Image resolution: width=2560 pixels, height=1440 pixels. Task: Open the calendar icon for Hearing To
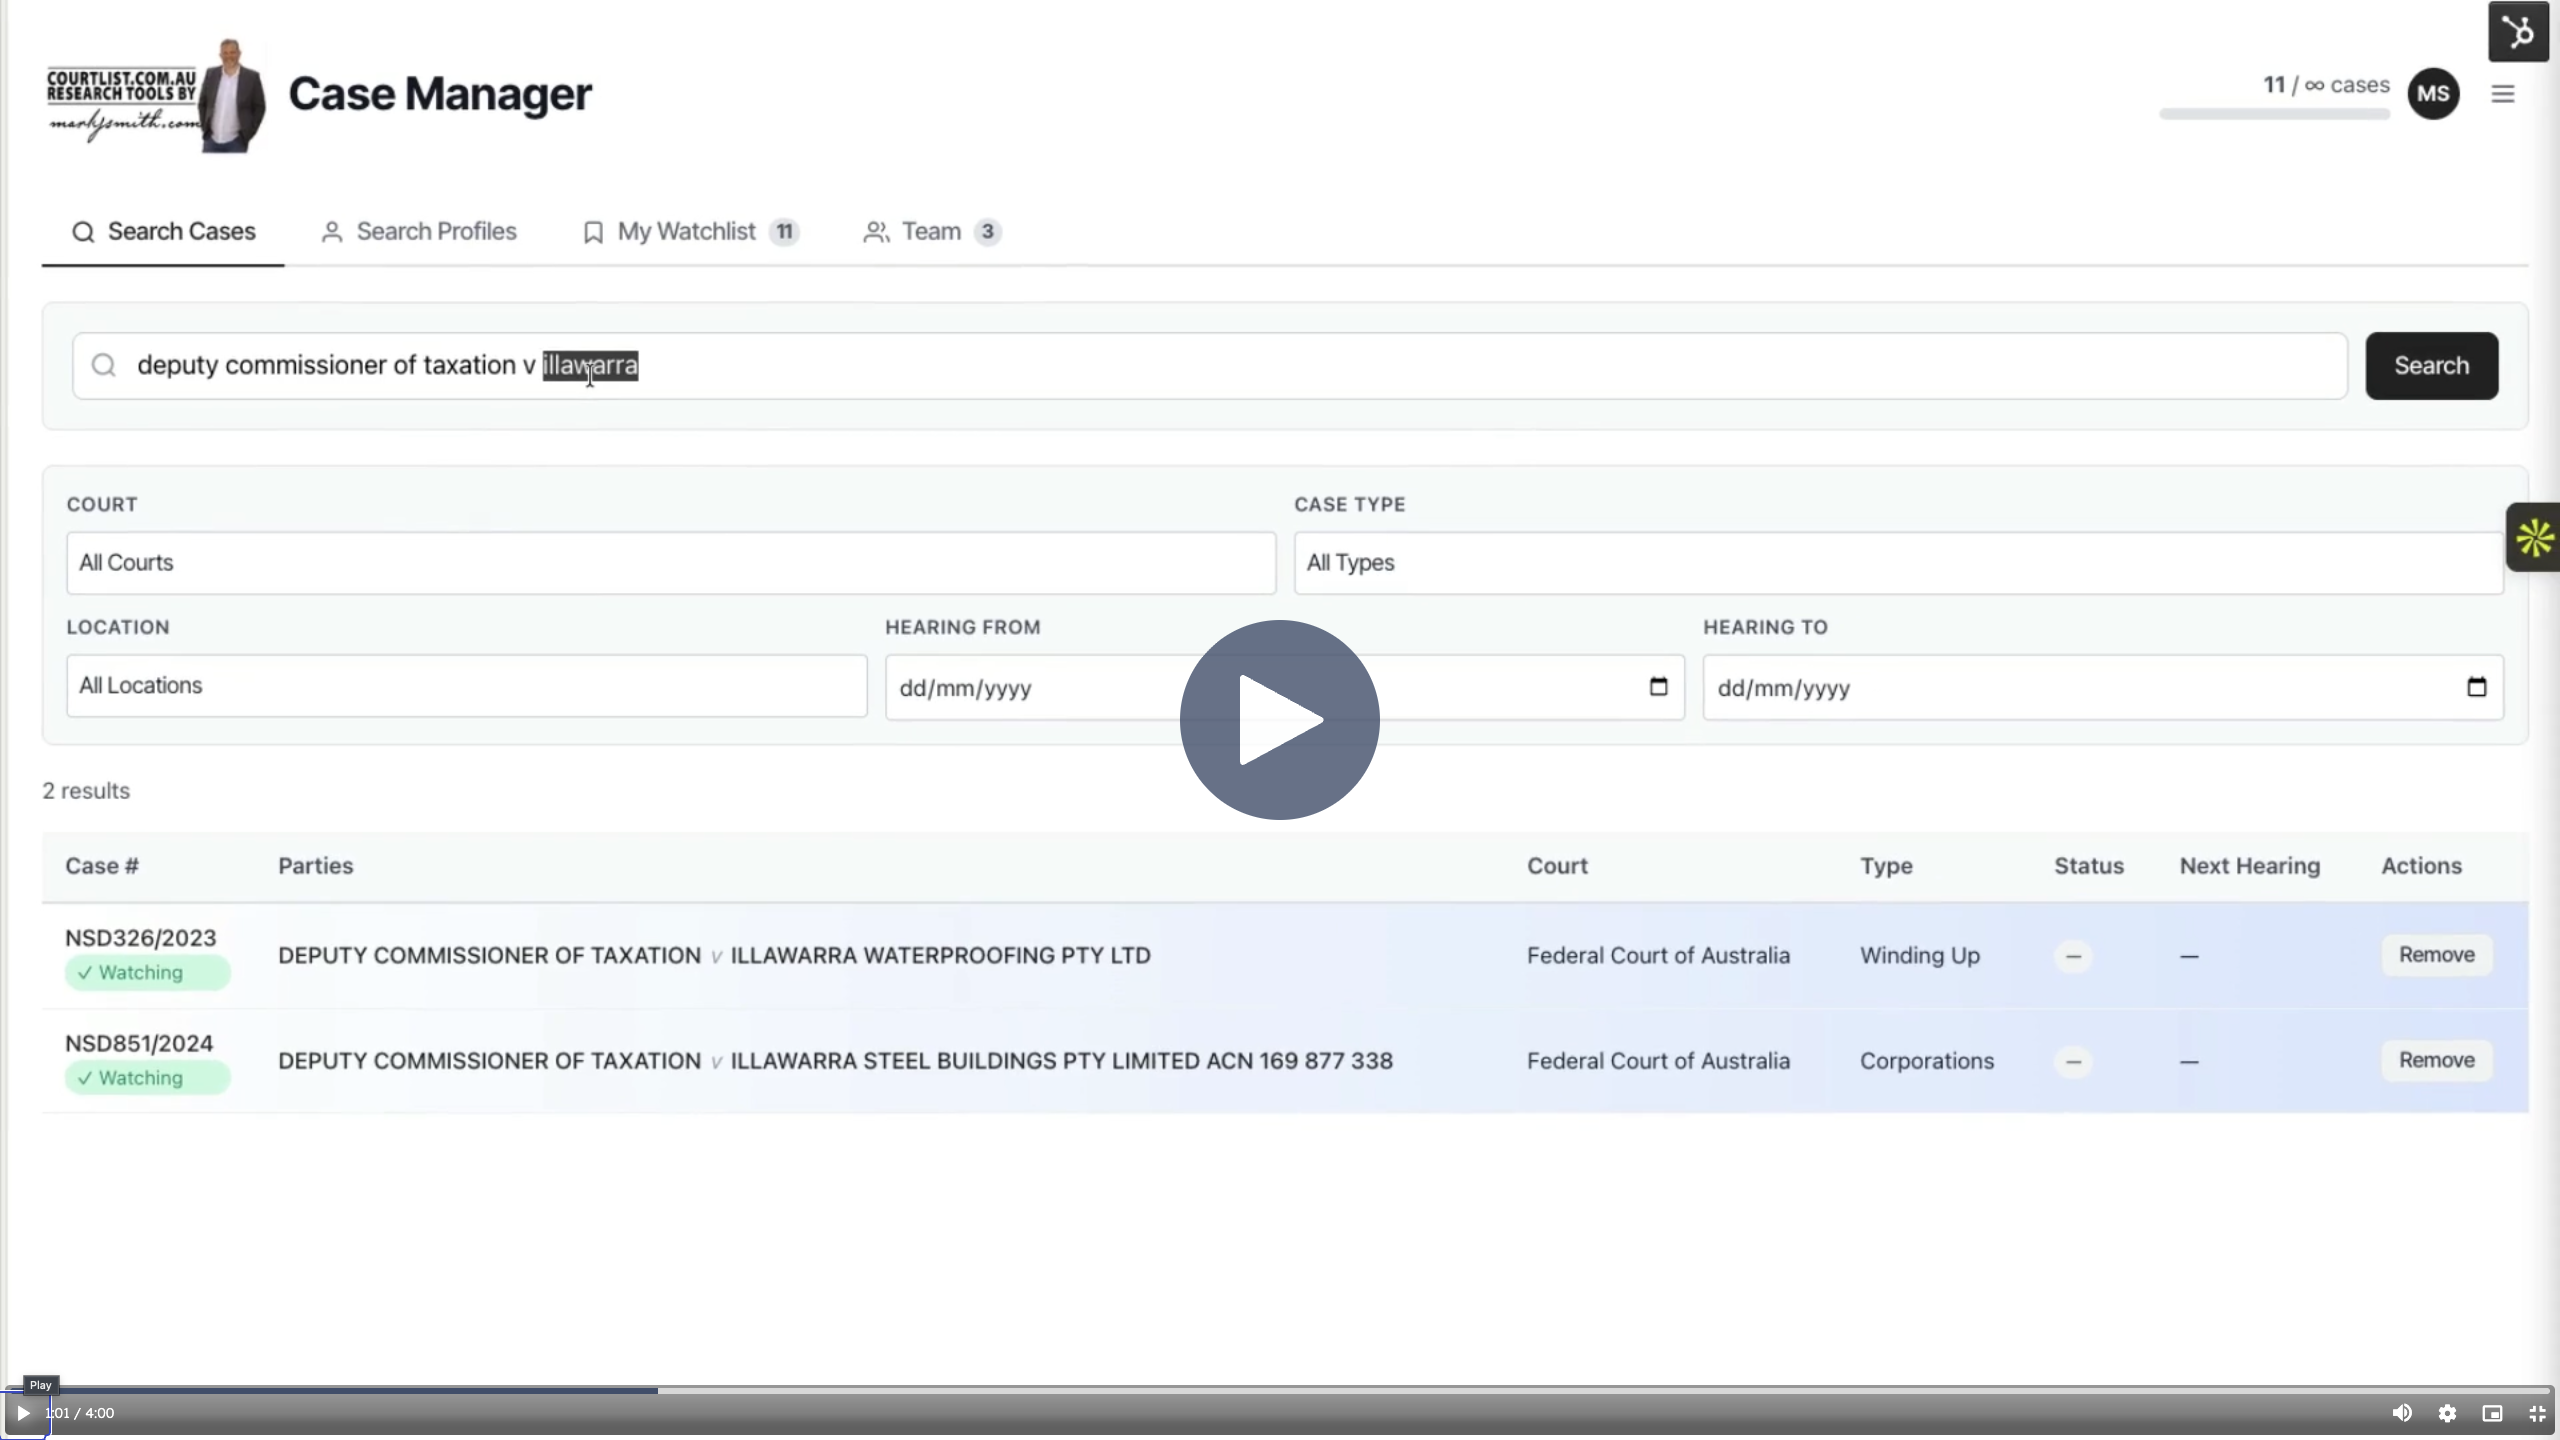tap(2477, 686)
